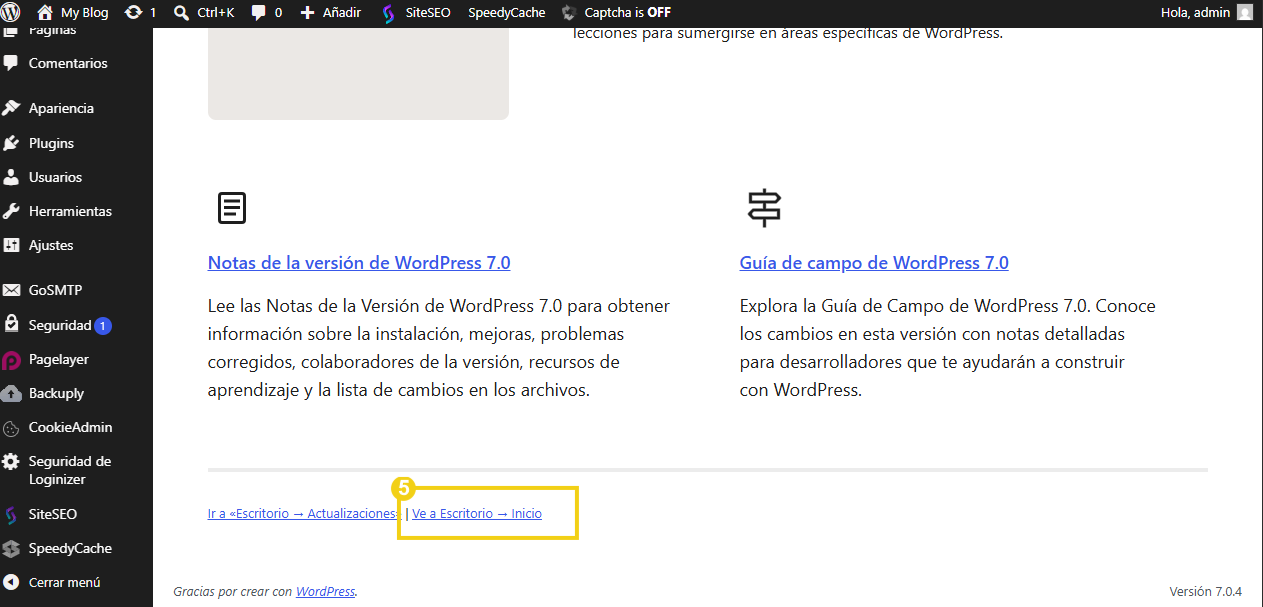Click the release notes document icon

pos(232,208)
